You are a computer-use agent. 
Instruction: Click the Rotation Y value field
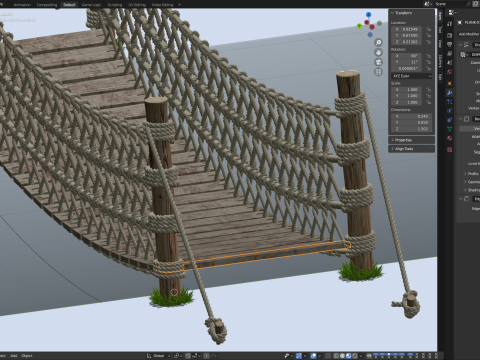click(407, 62)
